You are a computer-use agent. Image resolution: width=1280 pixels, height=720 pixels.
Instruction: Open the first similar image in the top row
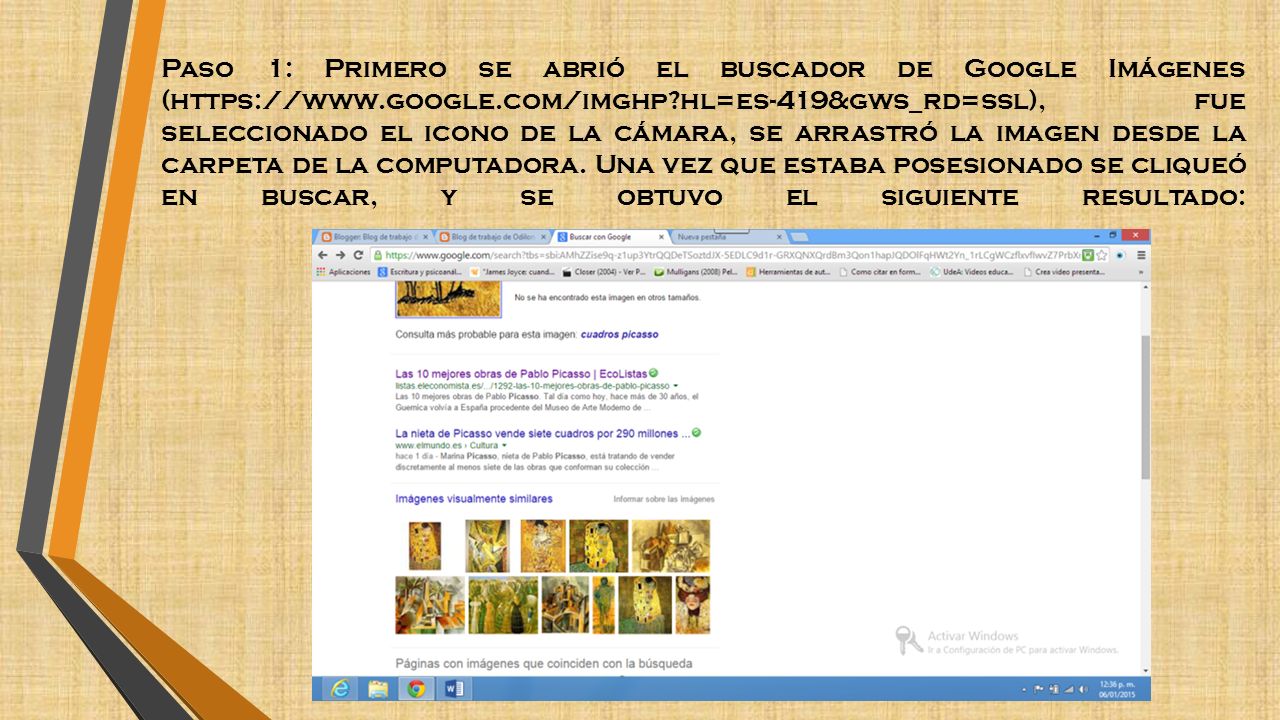(425, 546)
